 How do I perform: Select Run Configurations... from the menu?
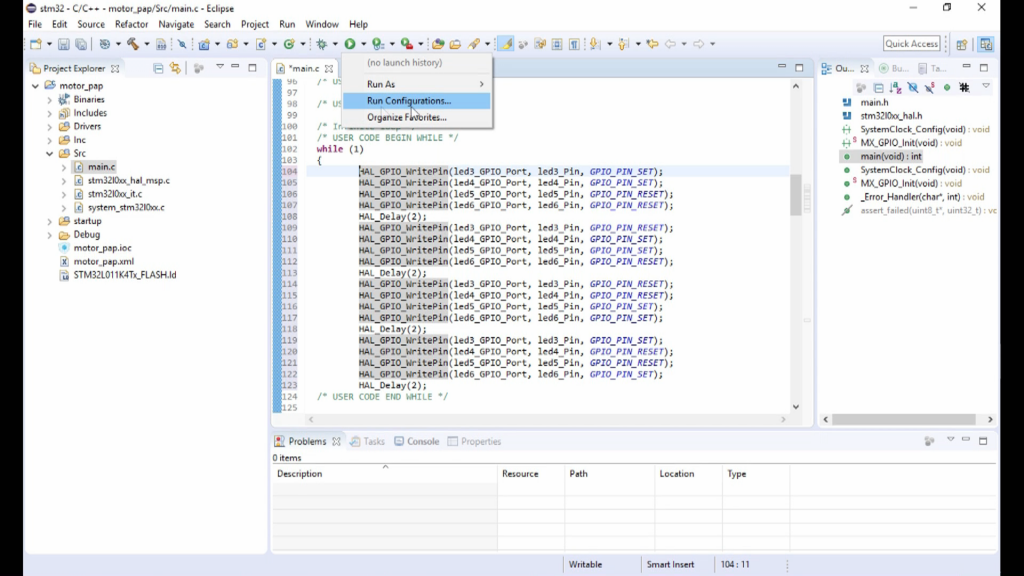tap(409, 101)
